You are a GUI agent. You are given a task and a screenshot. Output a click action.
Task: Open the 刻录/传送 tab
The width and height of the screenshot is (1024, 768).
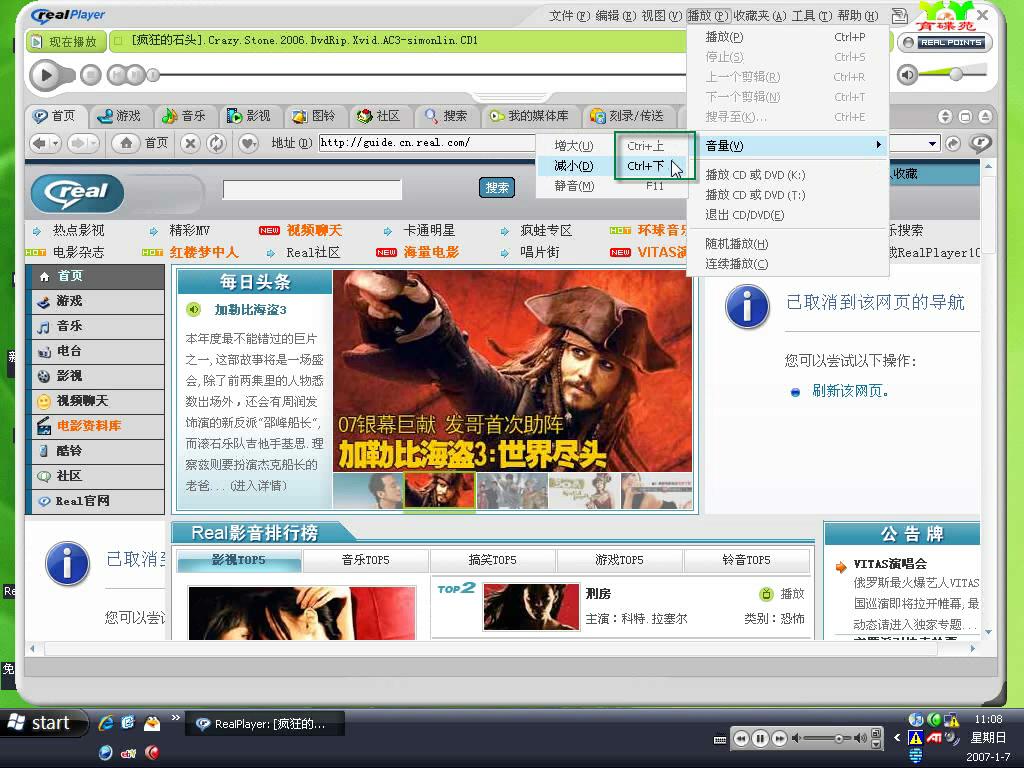pos(628,116)
